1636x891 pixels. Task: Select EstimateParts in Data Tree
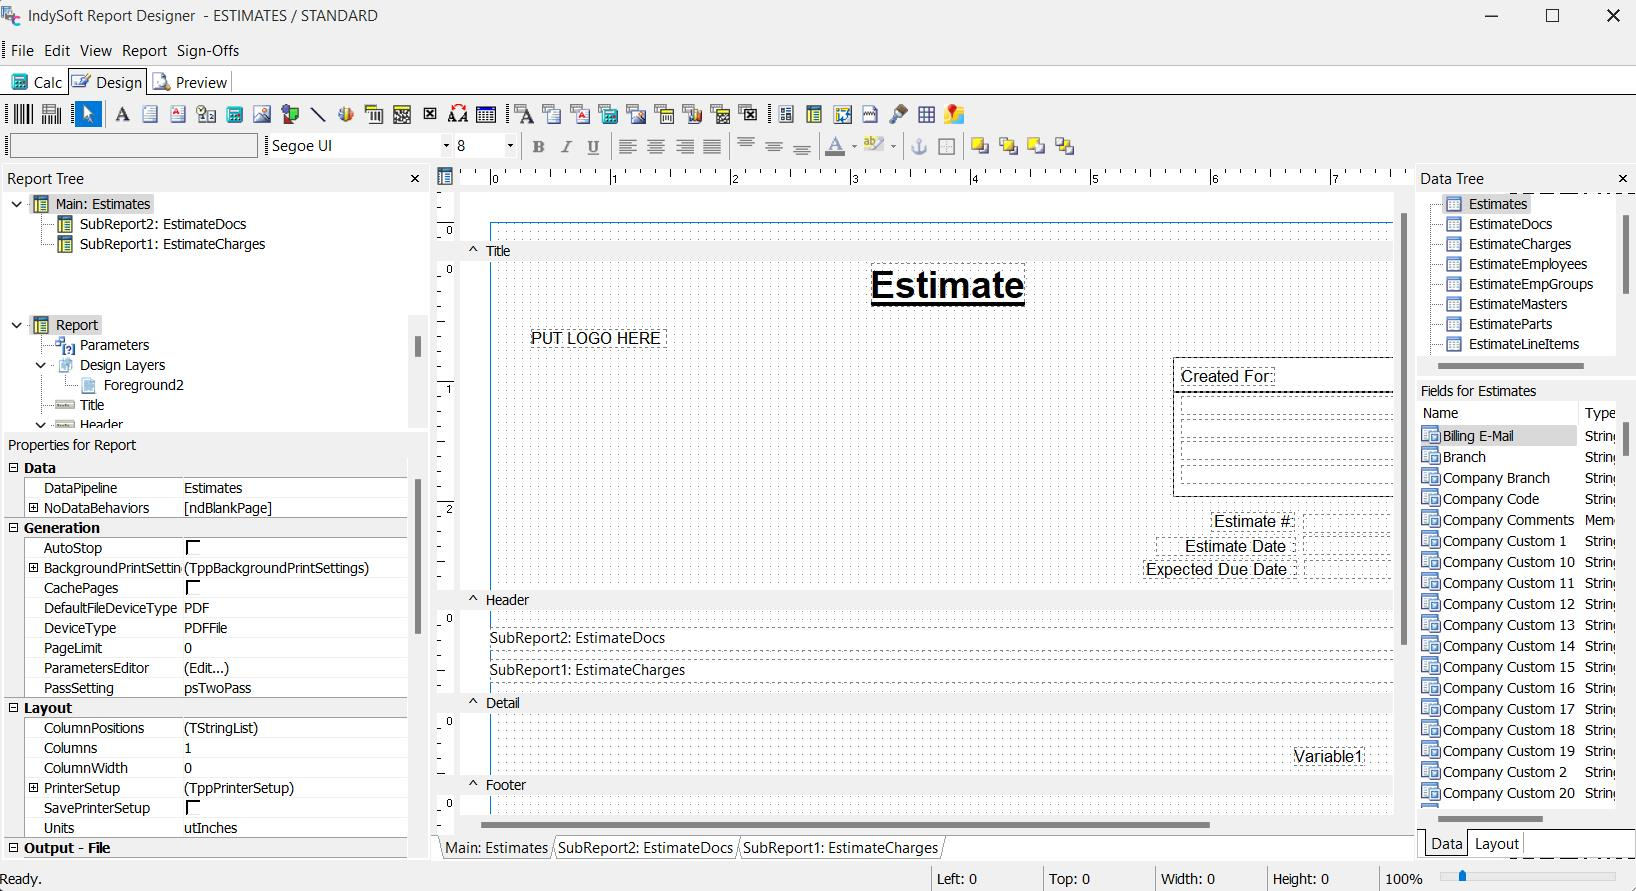click(1510, 324)
